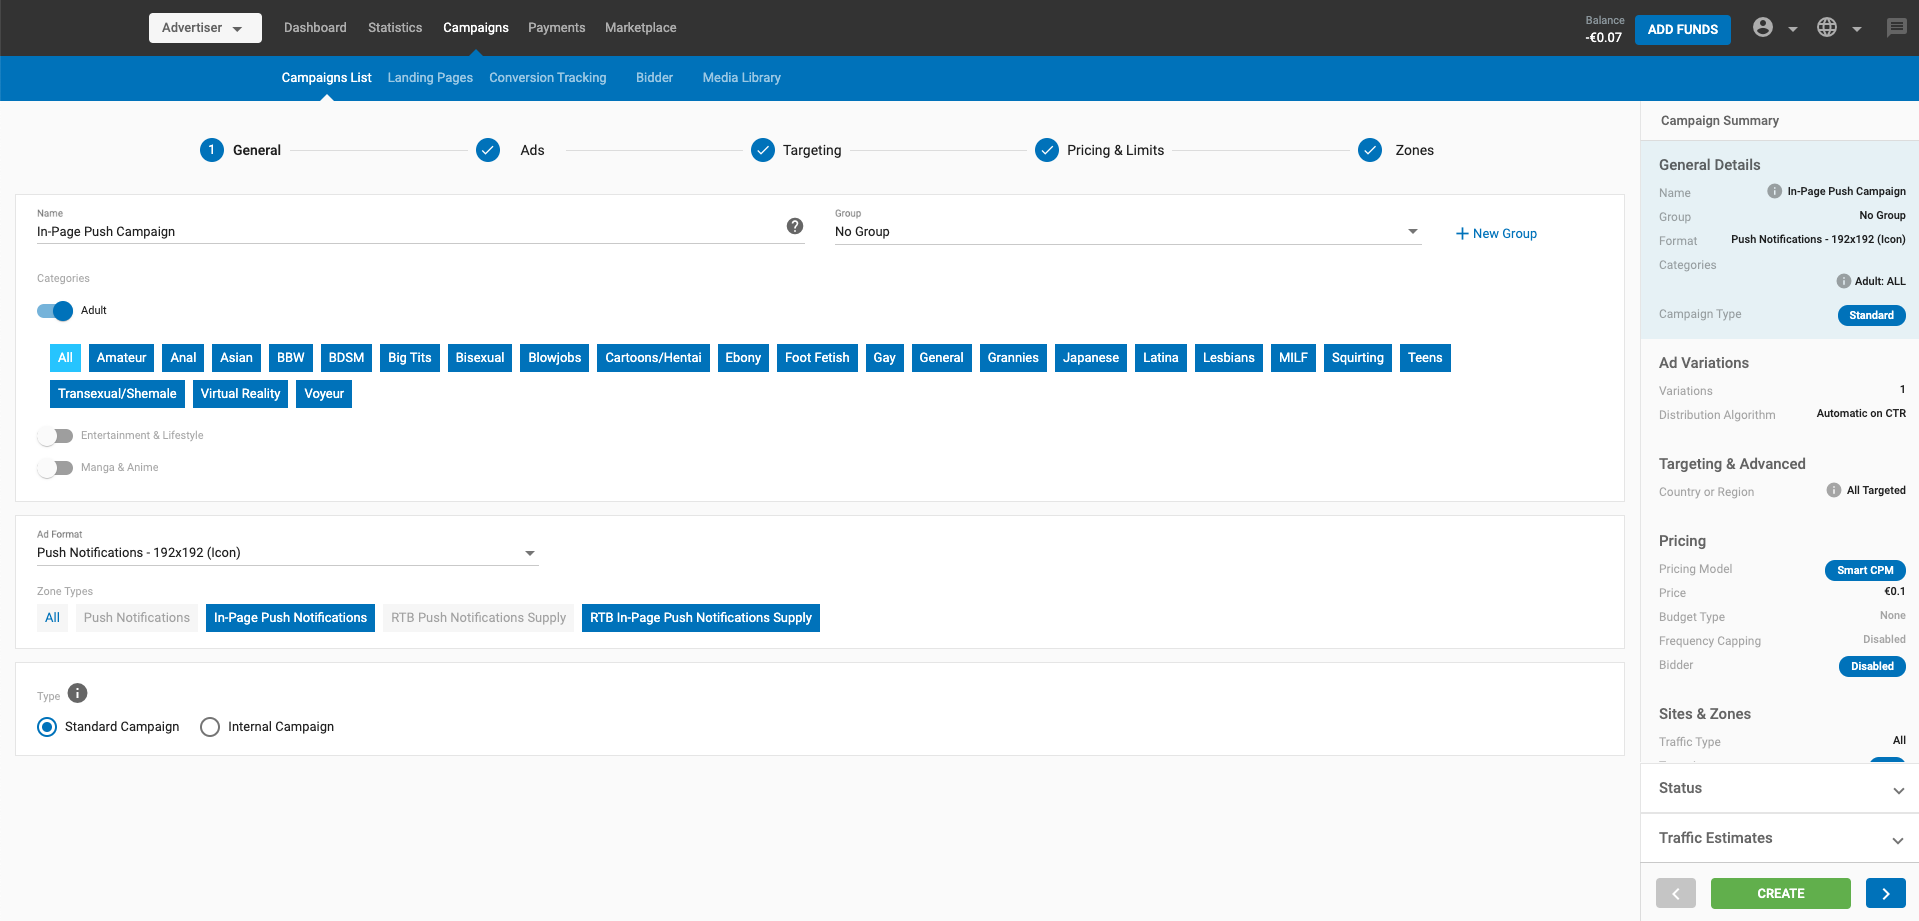The width and height of the screenshot is (1919, 921).
Task: Open the user account icon menu
Action: pos(1763,28)
